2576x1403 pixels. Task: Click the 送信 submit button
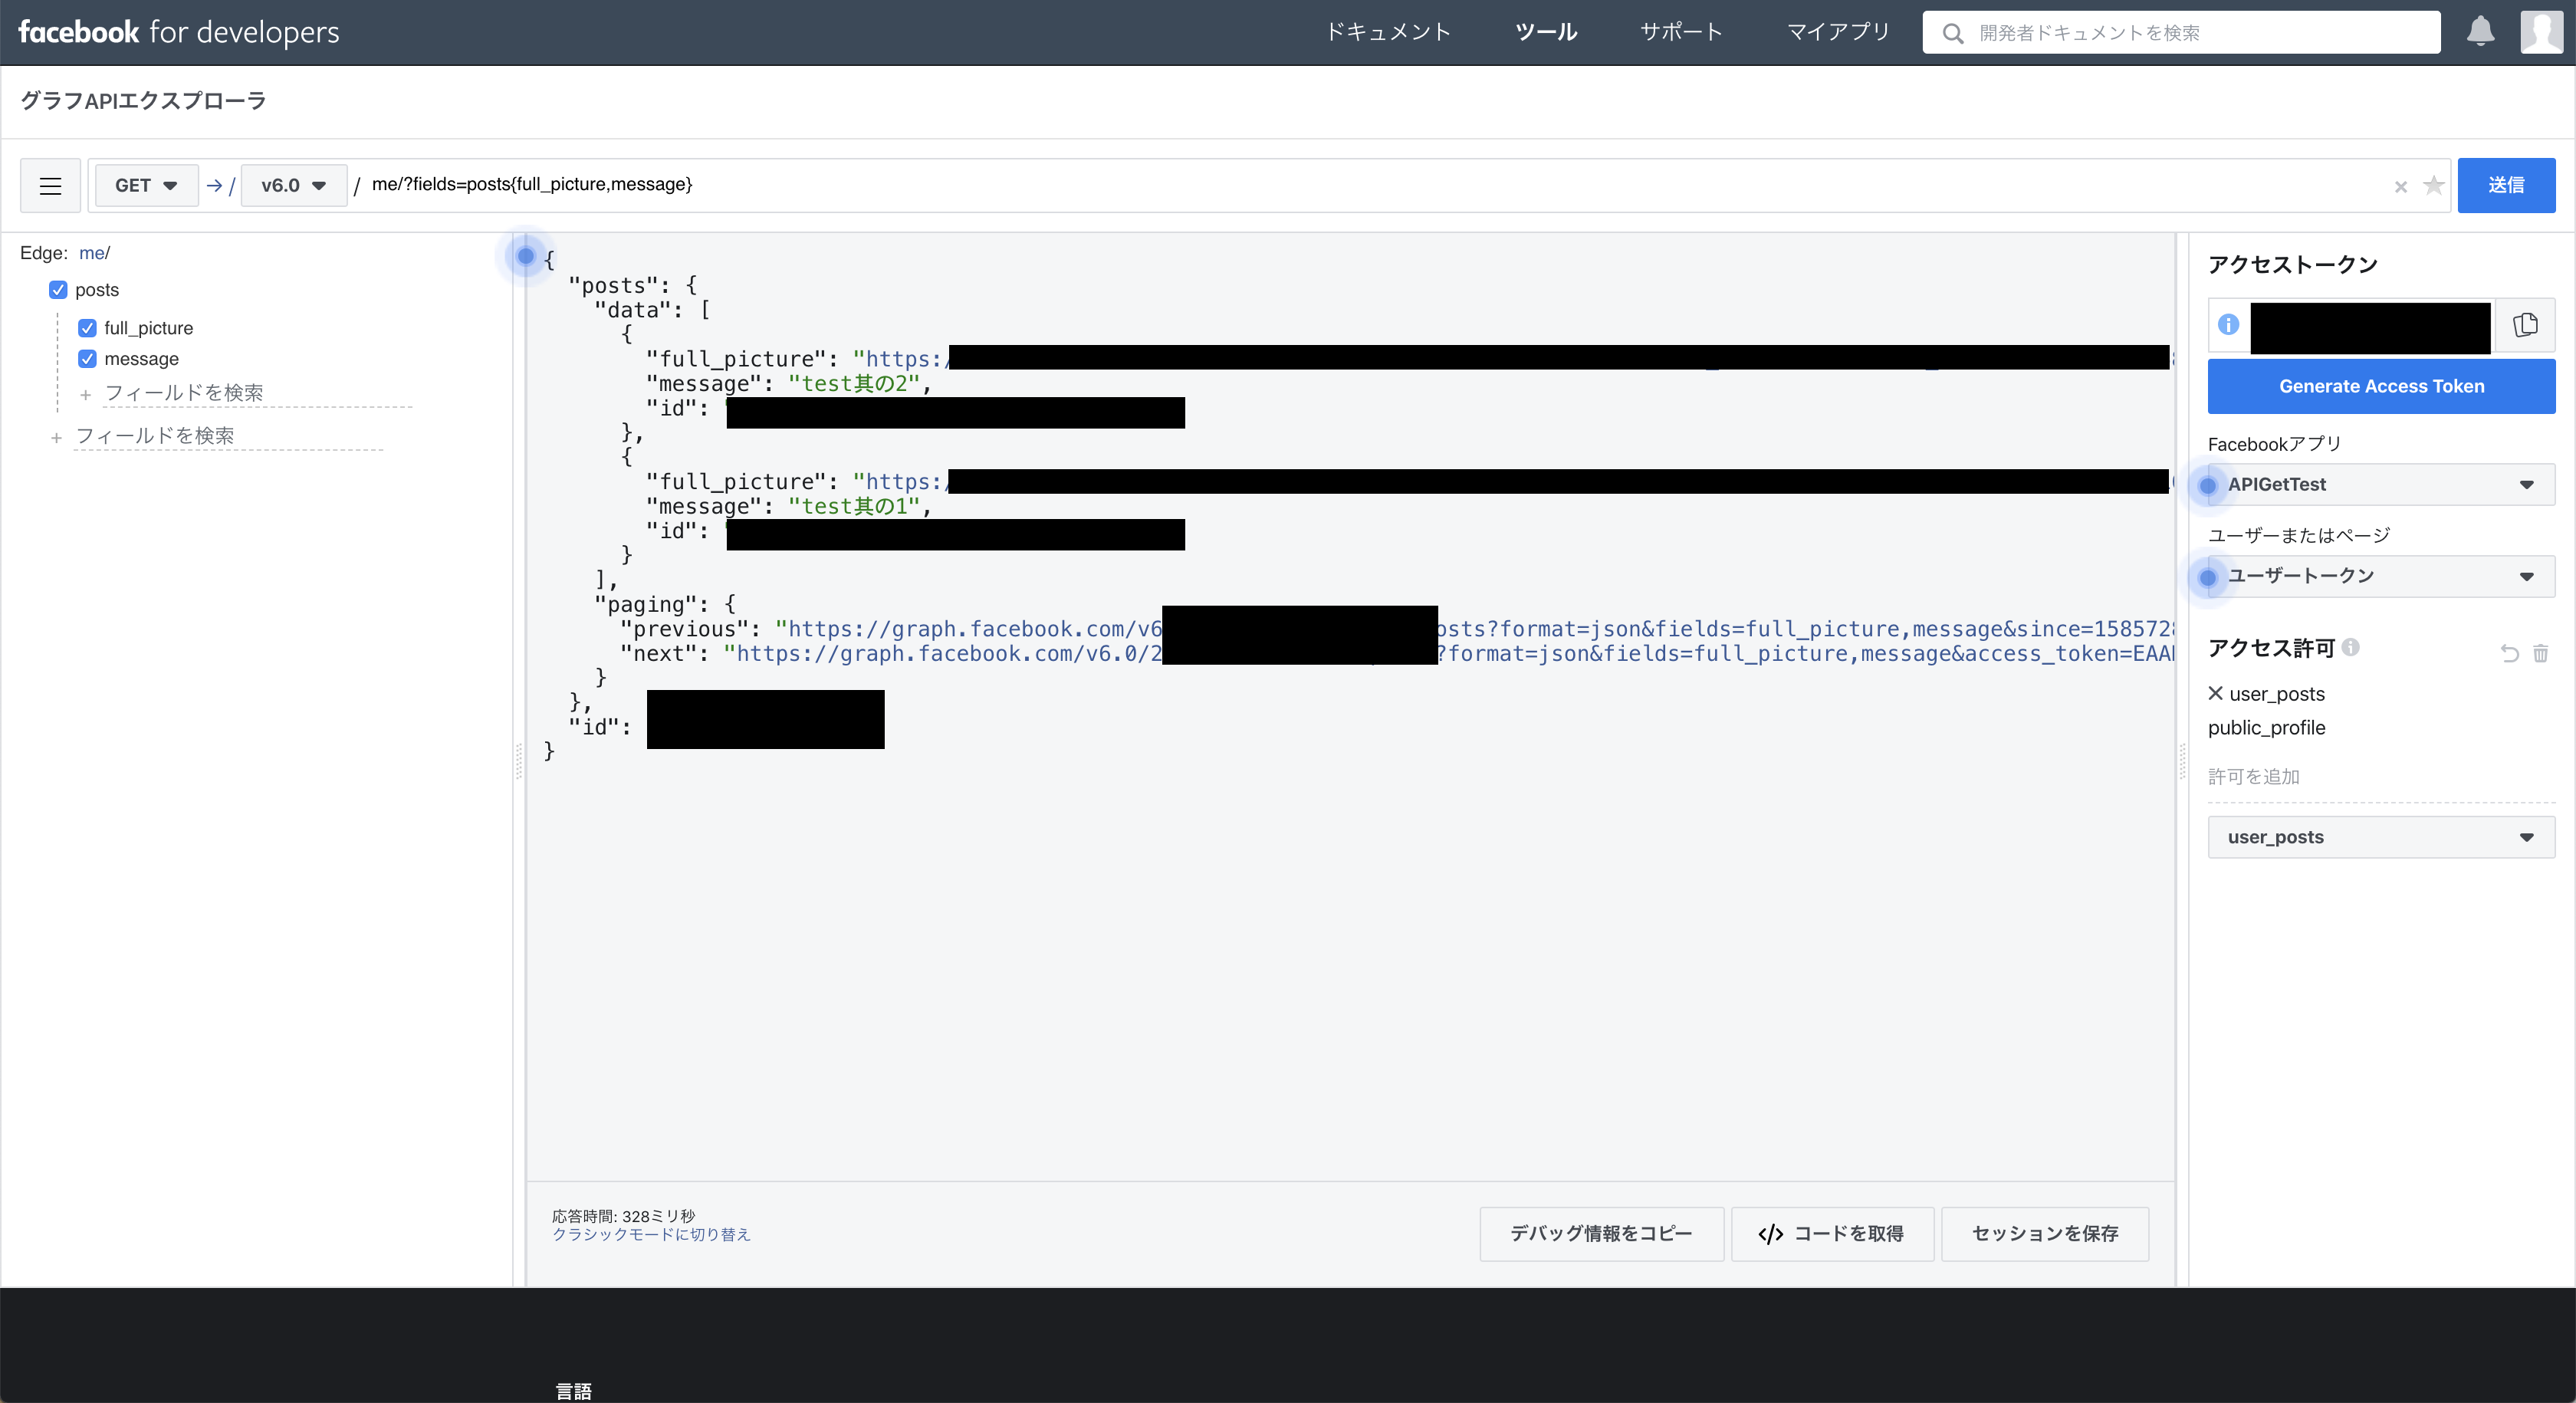click(x=2506, y=185)
